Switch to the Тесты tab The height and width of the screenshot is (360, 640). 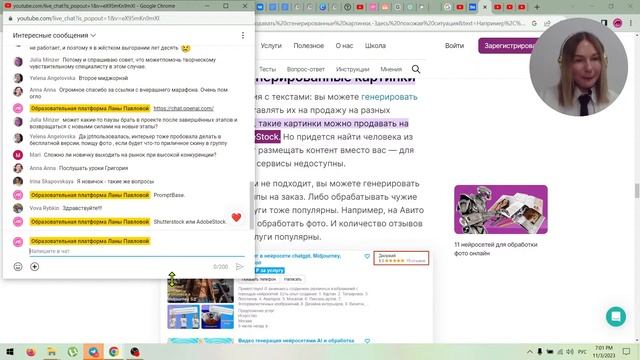click(267, 69)
